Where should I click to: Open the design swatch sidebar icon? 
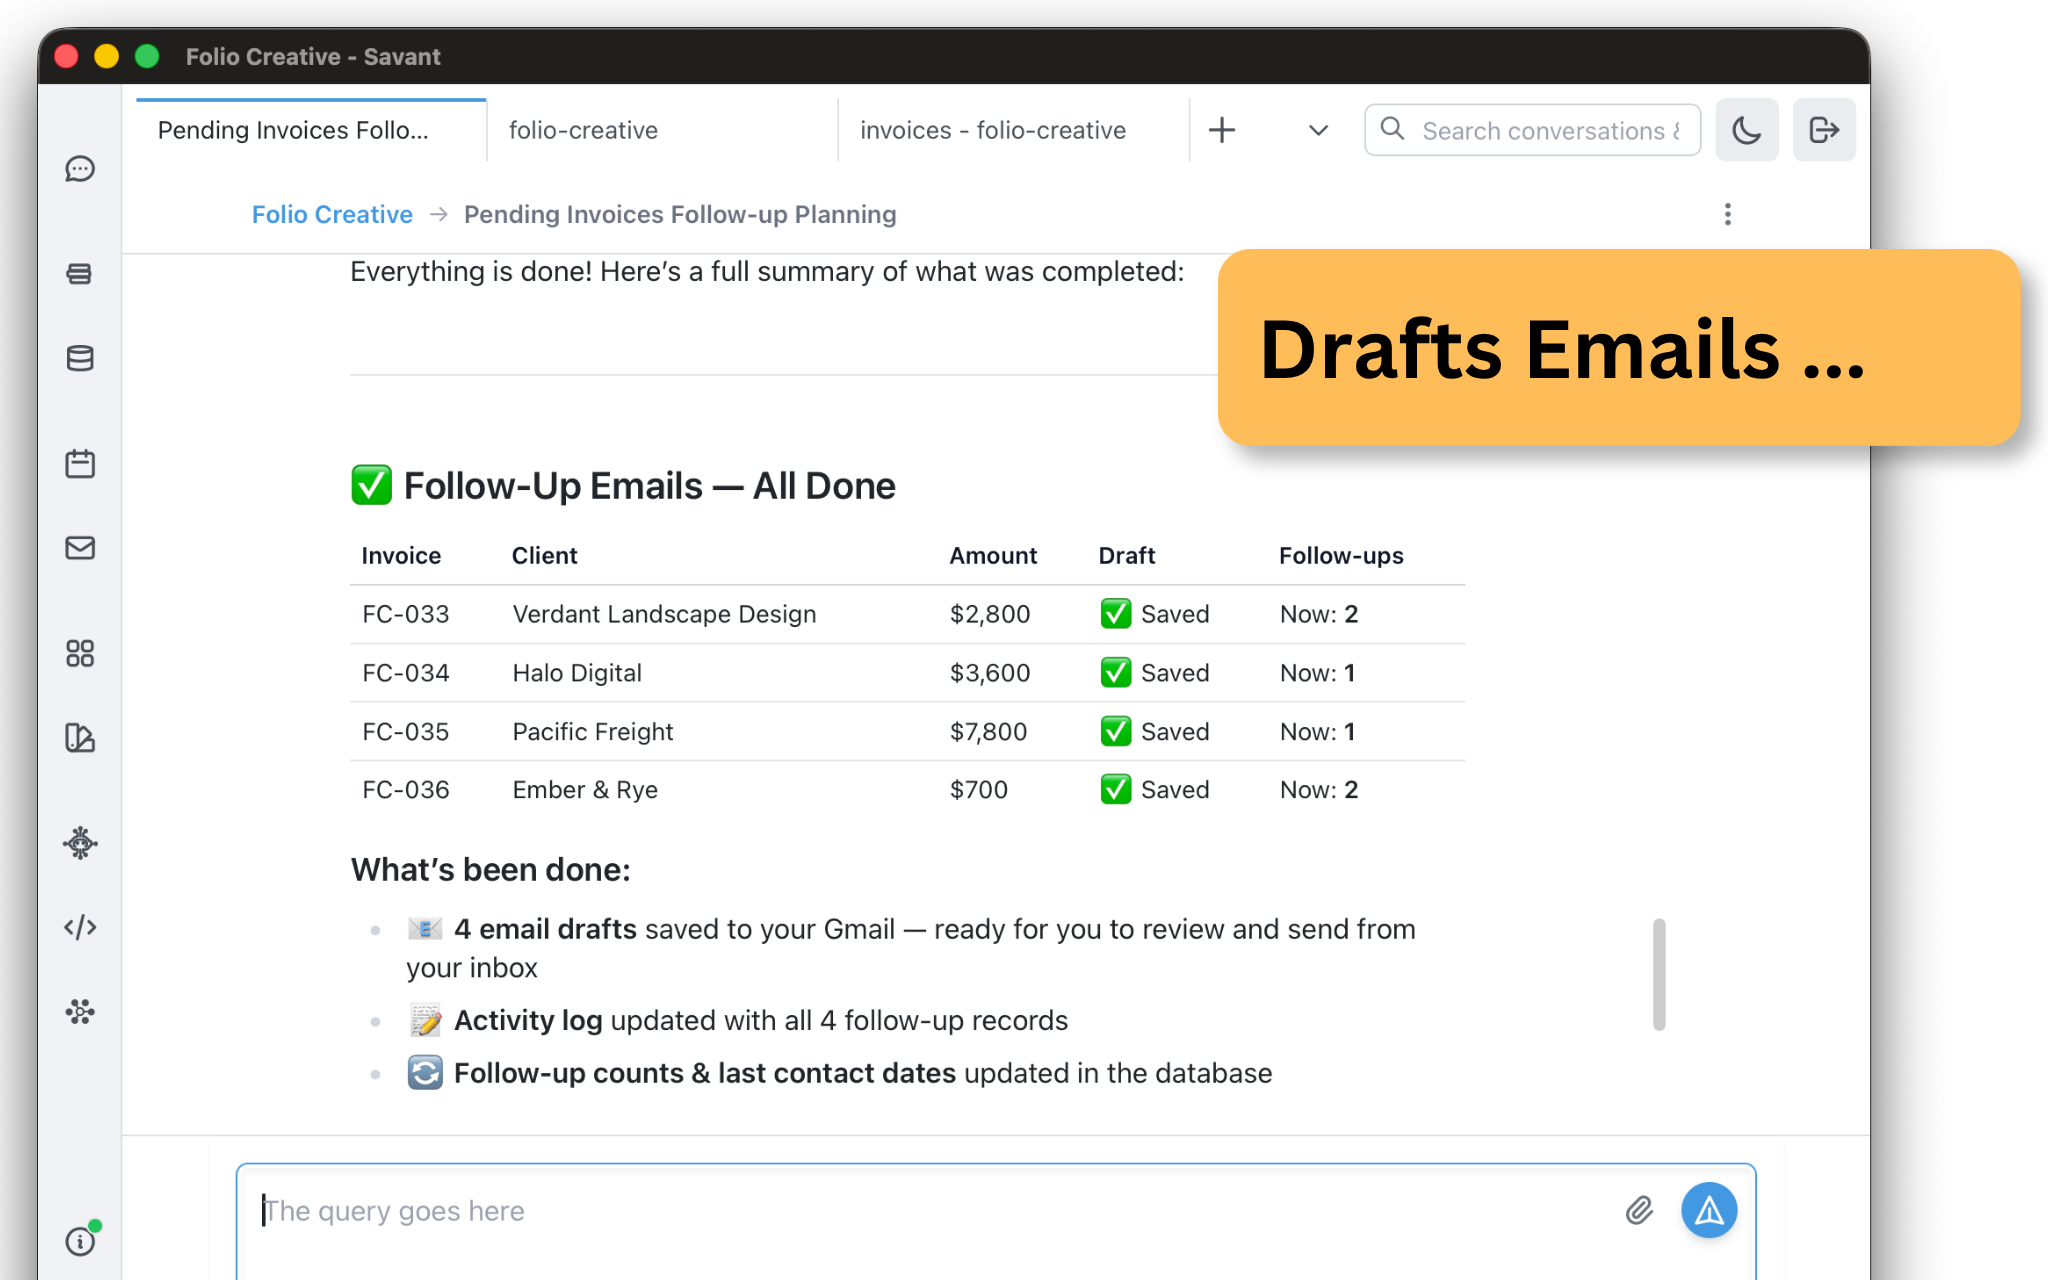click(x=80, y=738)
